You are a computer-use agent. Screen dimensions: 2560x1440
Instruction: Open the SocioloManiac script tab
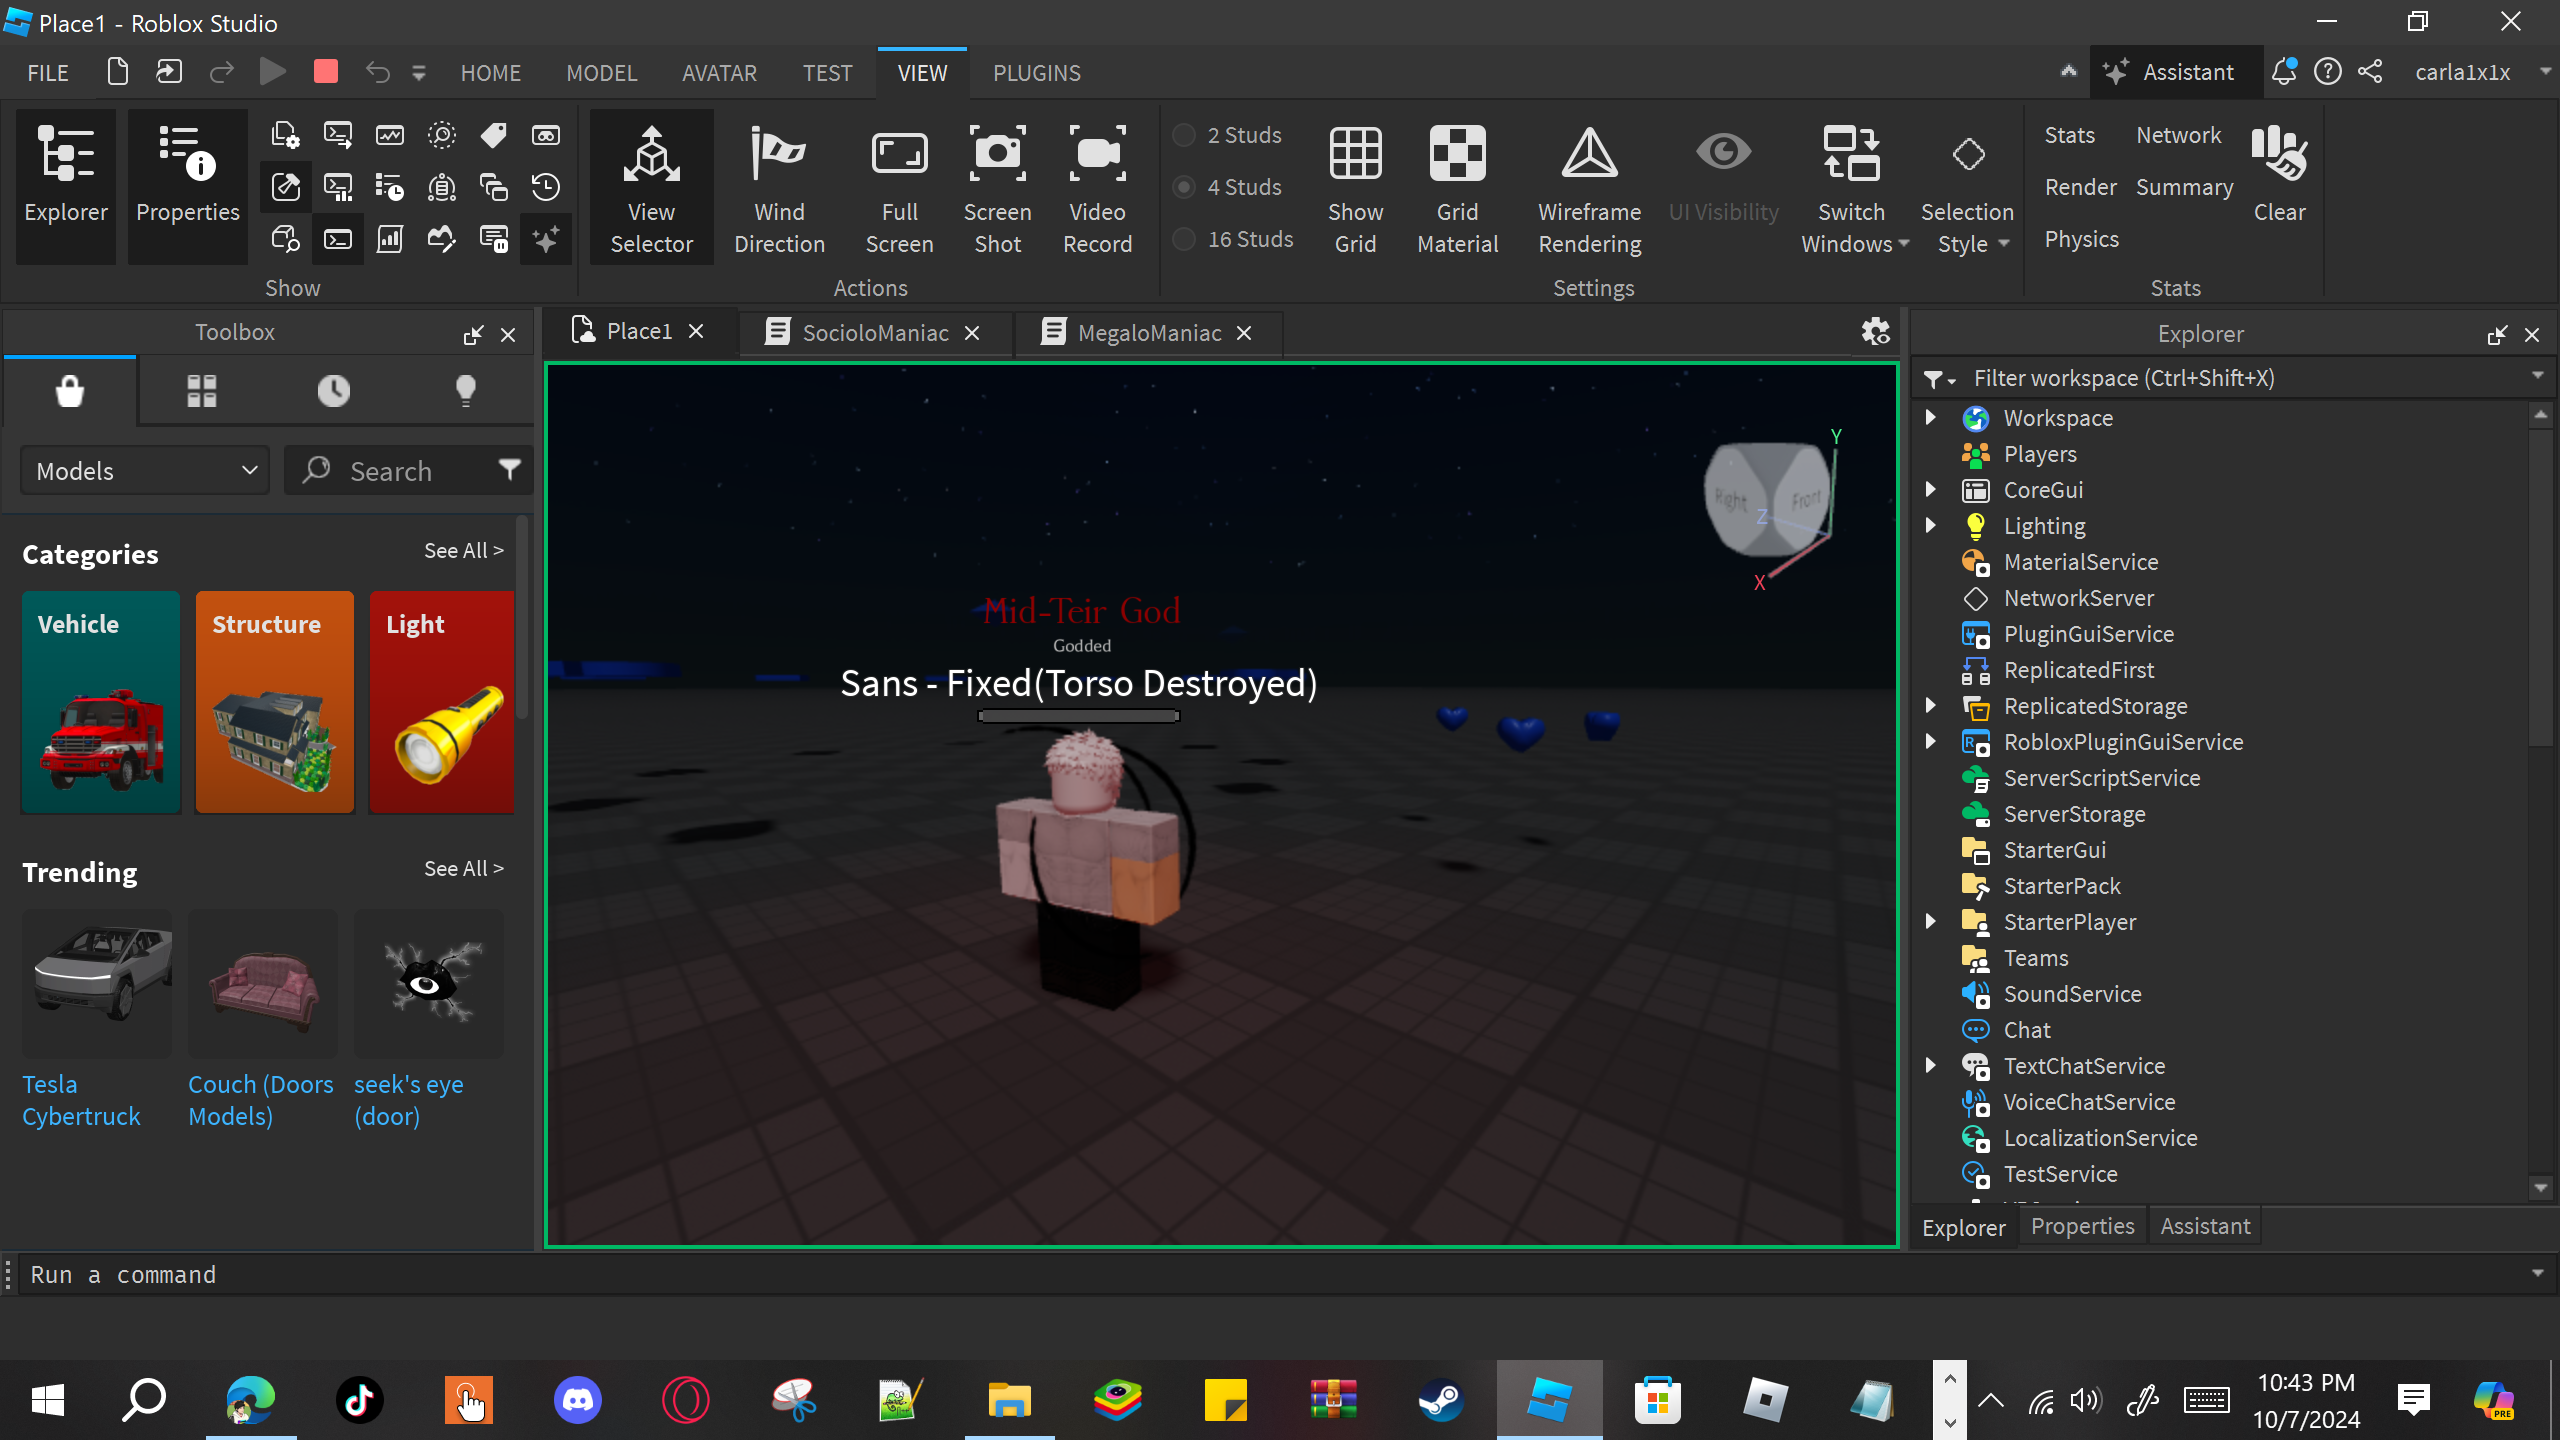click(874, 333)
